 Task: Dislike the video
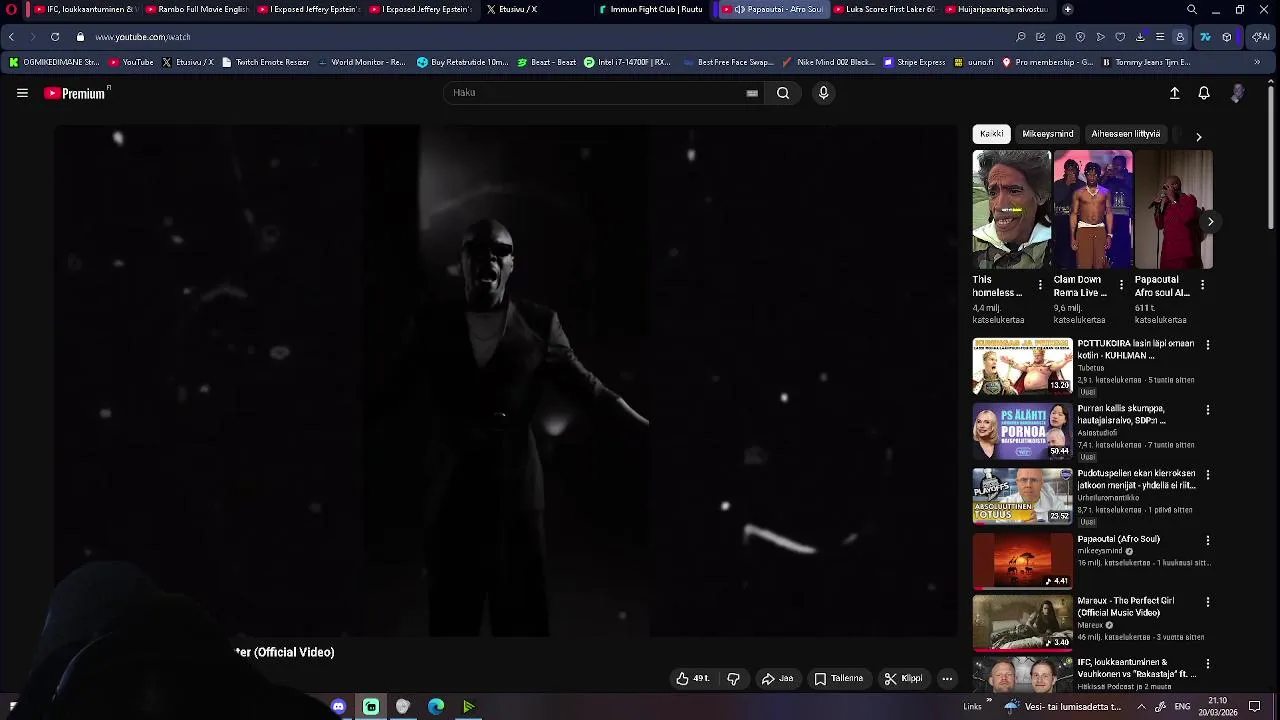pyautogui.click(x=733, y=678)
